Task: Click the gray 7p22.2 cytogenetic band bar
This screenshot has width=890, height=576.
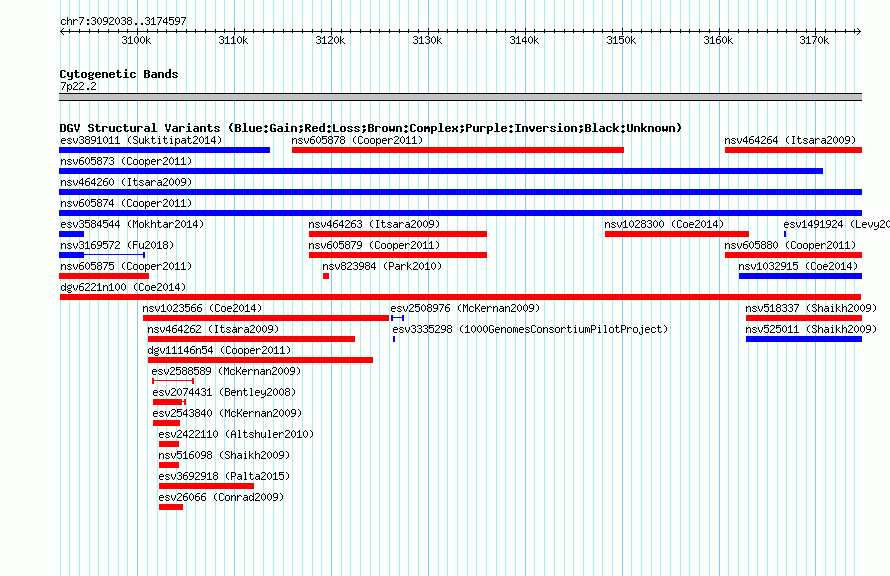Action: point(460,98)
